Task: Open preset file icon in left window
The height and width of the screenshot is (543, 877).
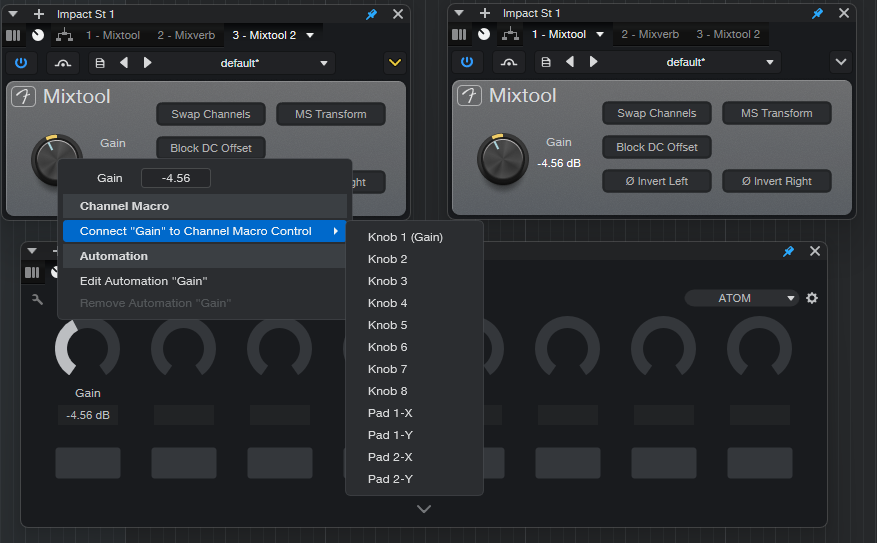Action: click(x=100, y=63)
